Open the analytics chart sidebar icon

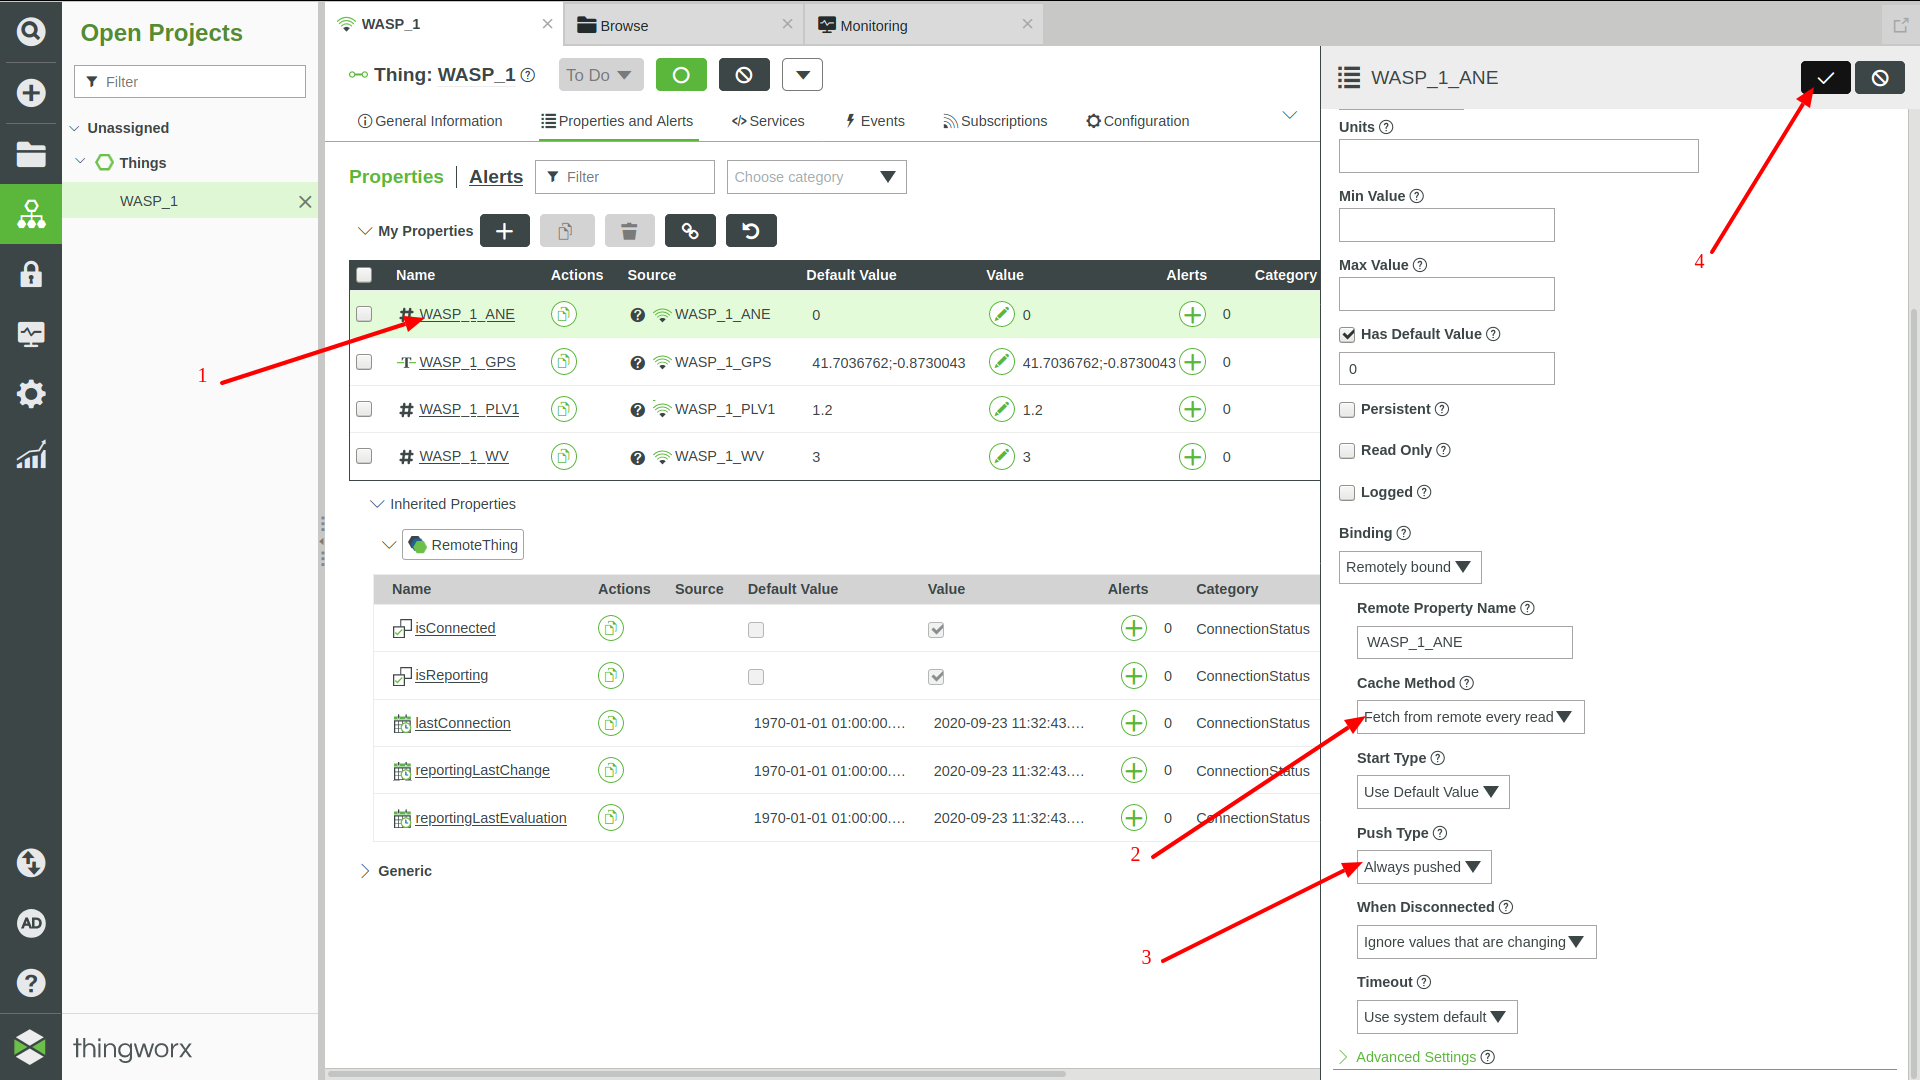click(31, 455)
